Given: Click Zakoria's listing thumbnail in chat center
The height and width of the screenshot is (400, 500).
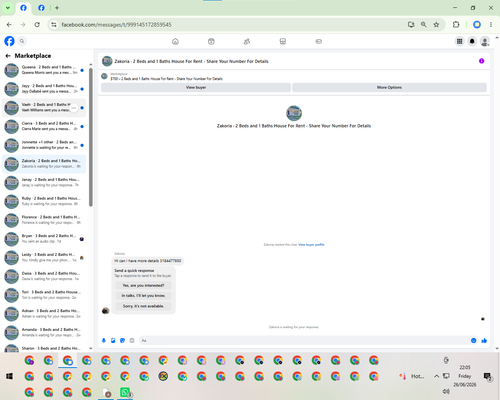Looking at the screenshot, I should pos(294,113).
